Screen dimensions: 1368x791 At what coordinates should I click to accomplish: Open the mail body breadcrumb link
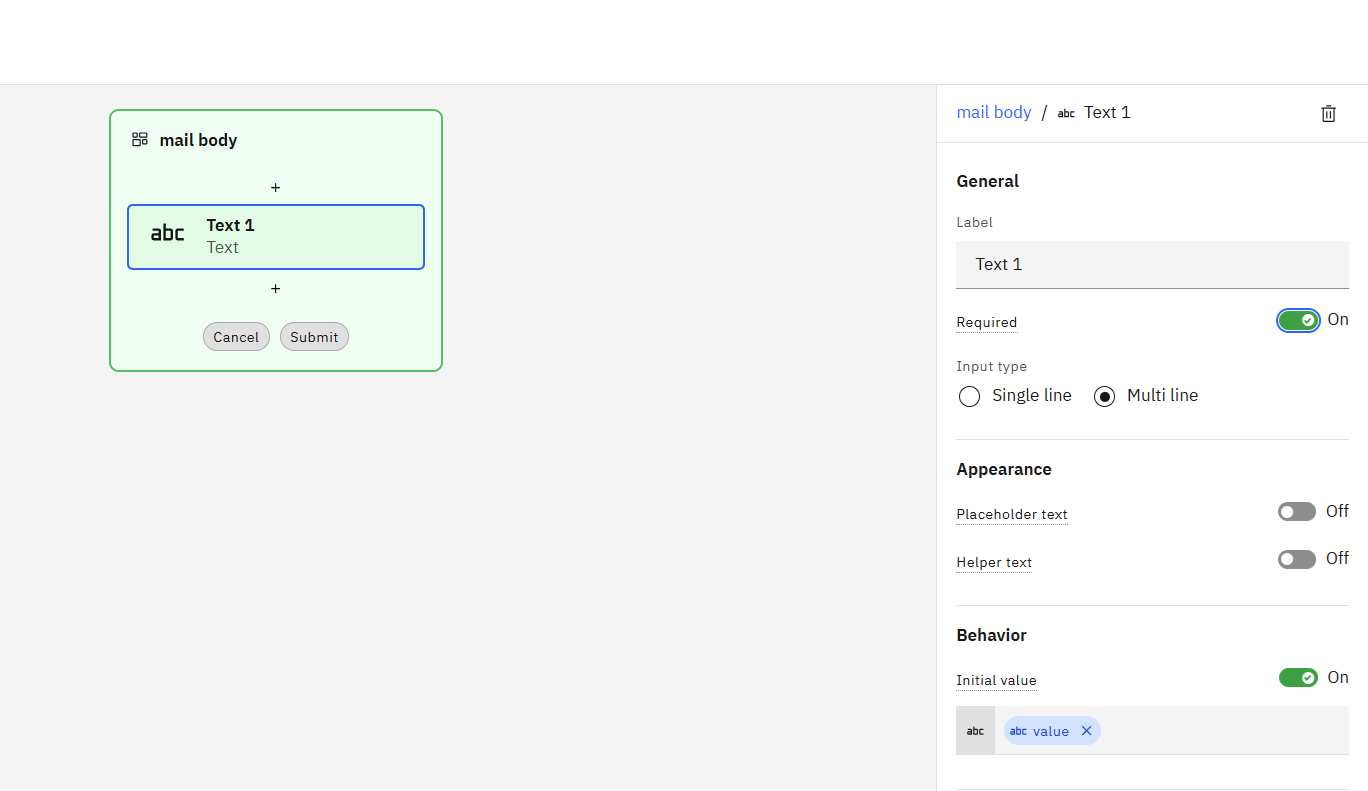[x=993, y=112]
